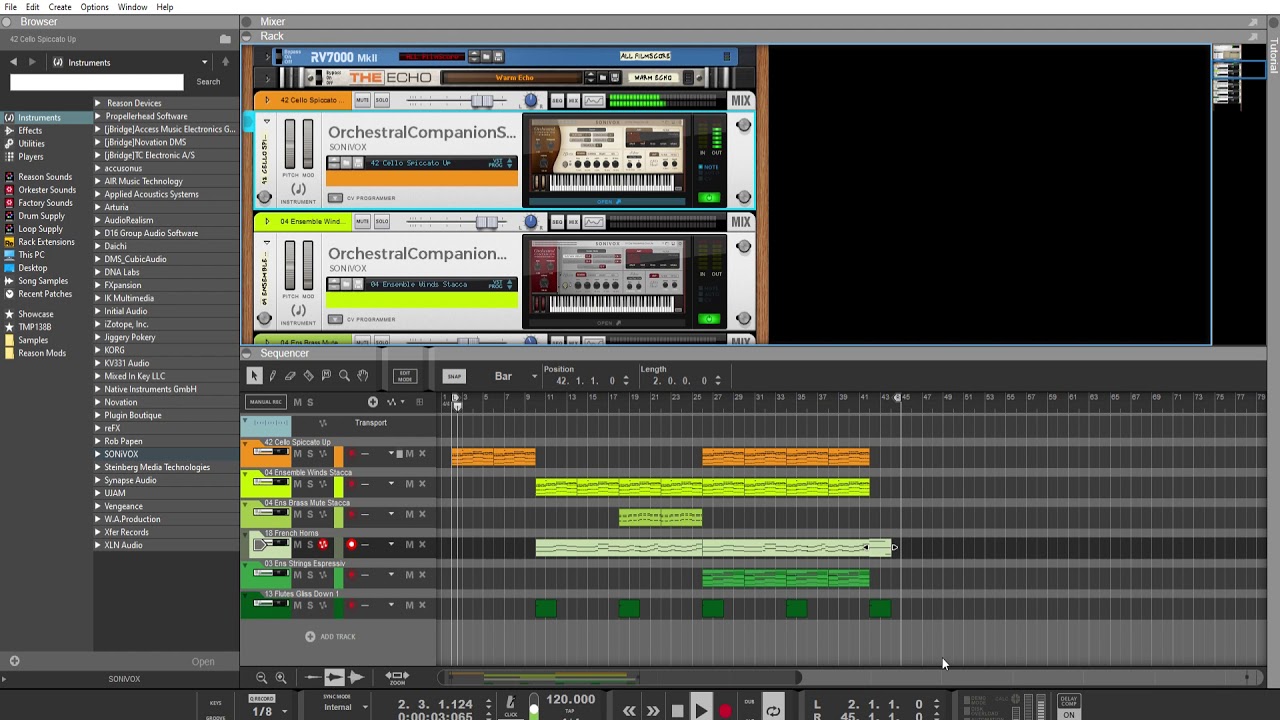
Task: Expand the Arturia folder in browser
Action: pyautogui.click(x=98, y=207)
